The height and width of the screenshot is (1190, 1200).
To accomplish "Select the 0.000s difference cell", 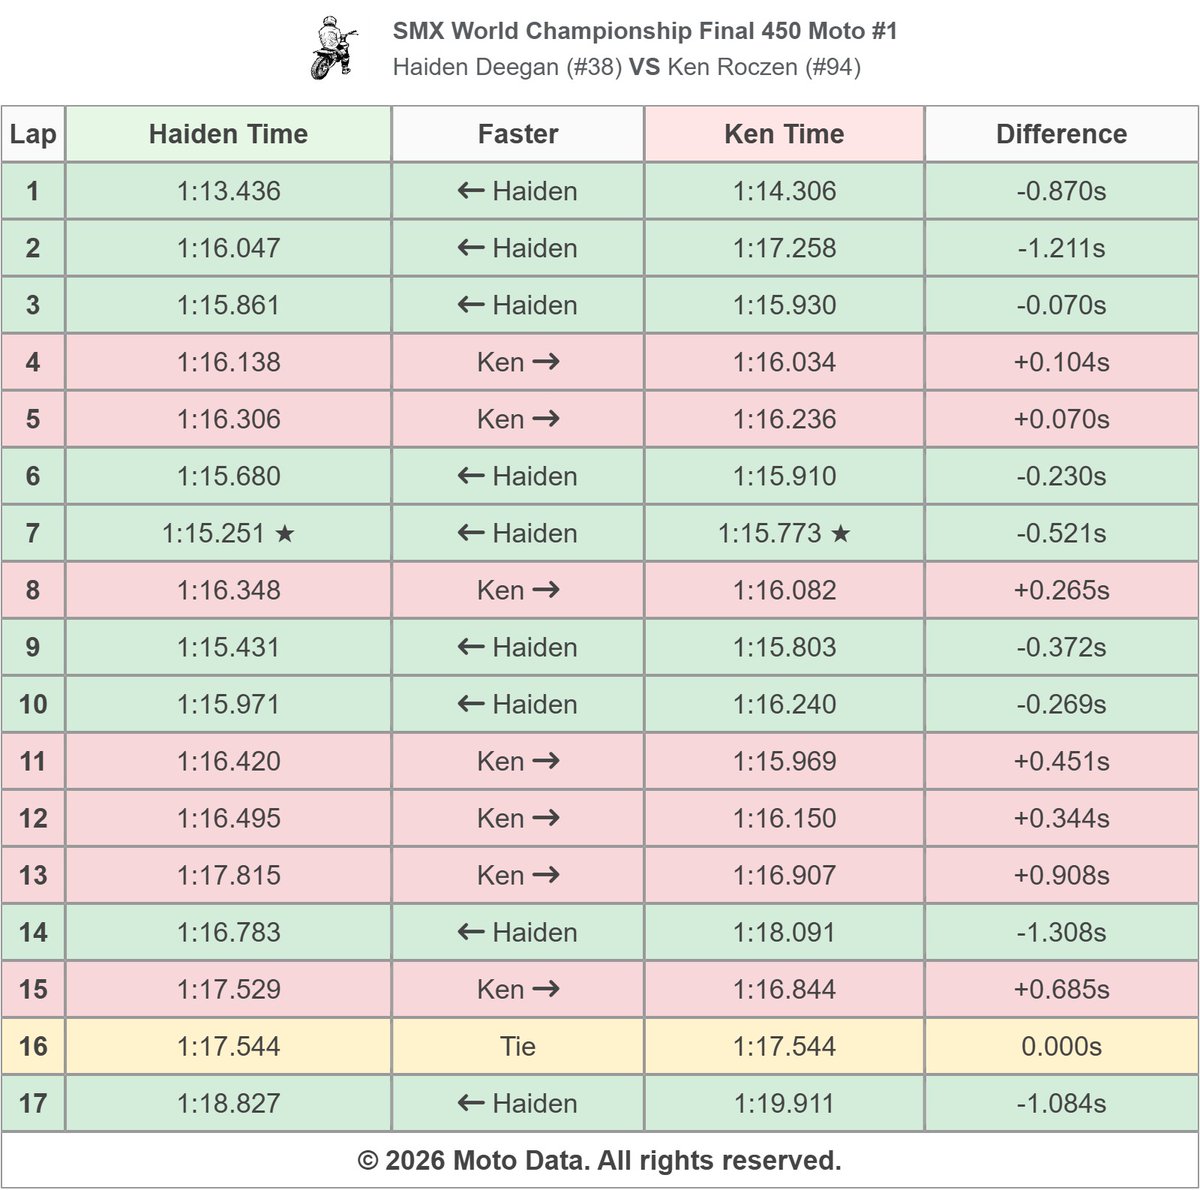I will point(1062,1047).
